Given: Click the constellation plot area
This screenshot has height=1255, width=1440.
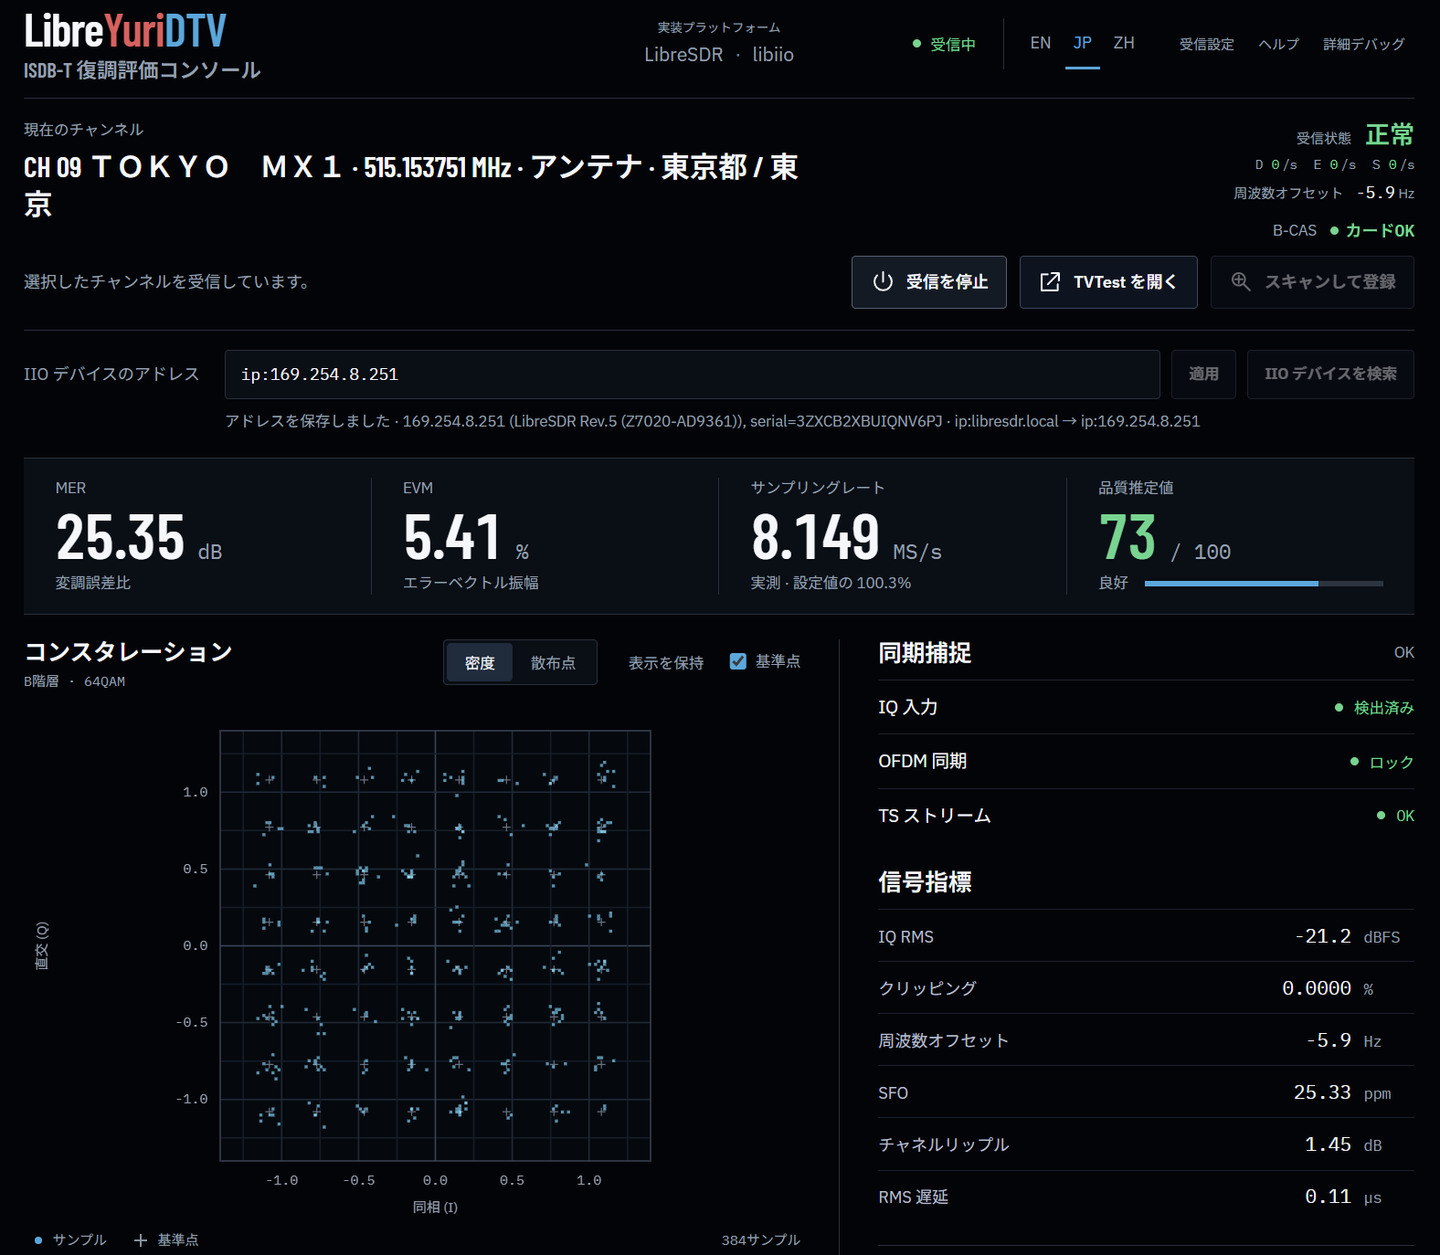Looking at the screenshot, I should point(435,945).
